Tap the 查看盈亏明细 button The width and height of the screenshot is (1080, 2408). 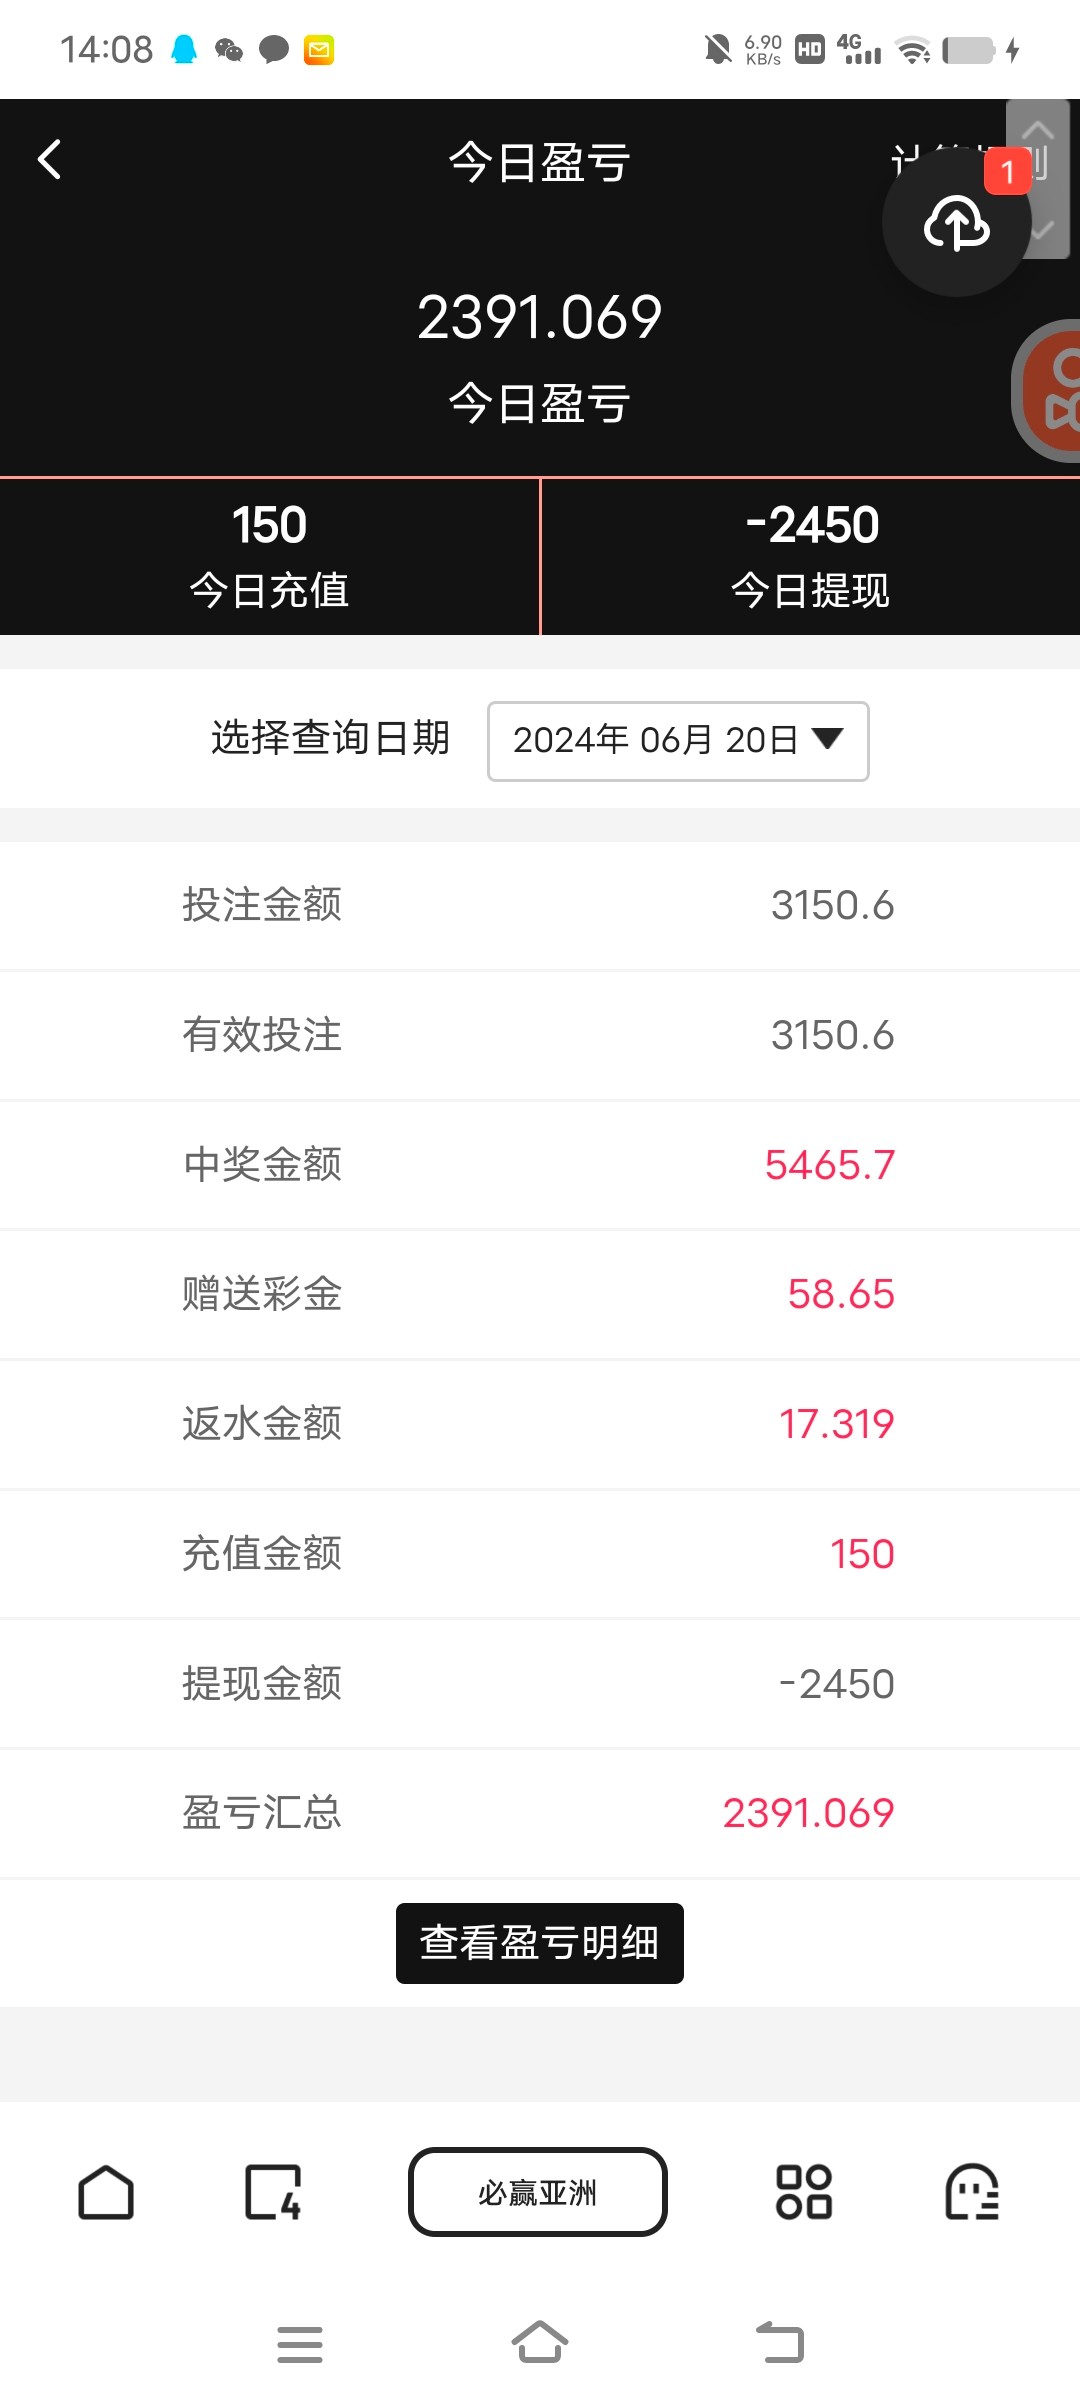tap(540, 1943)
